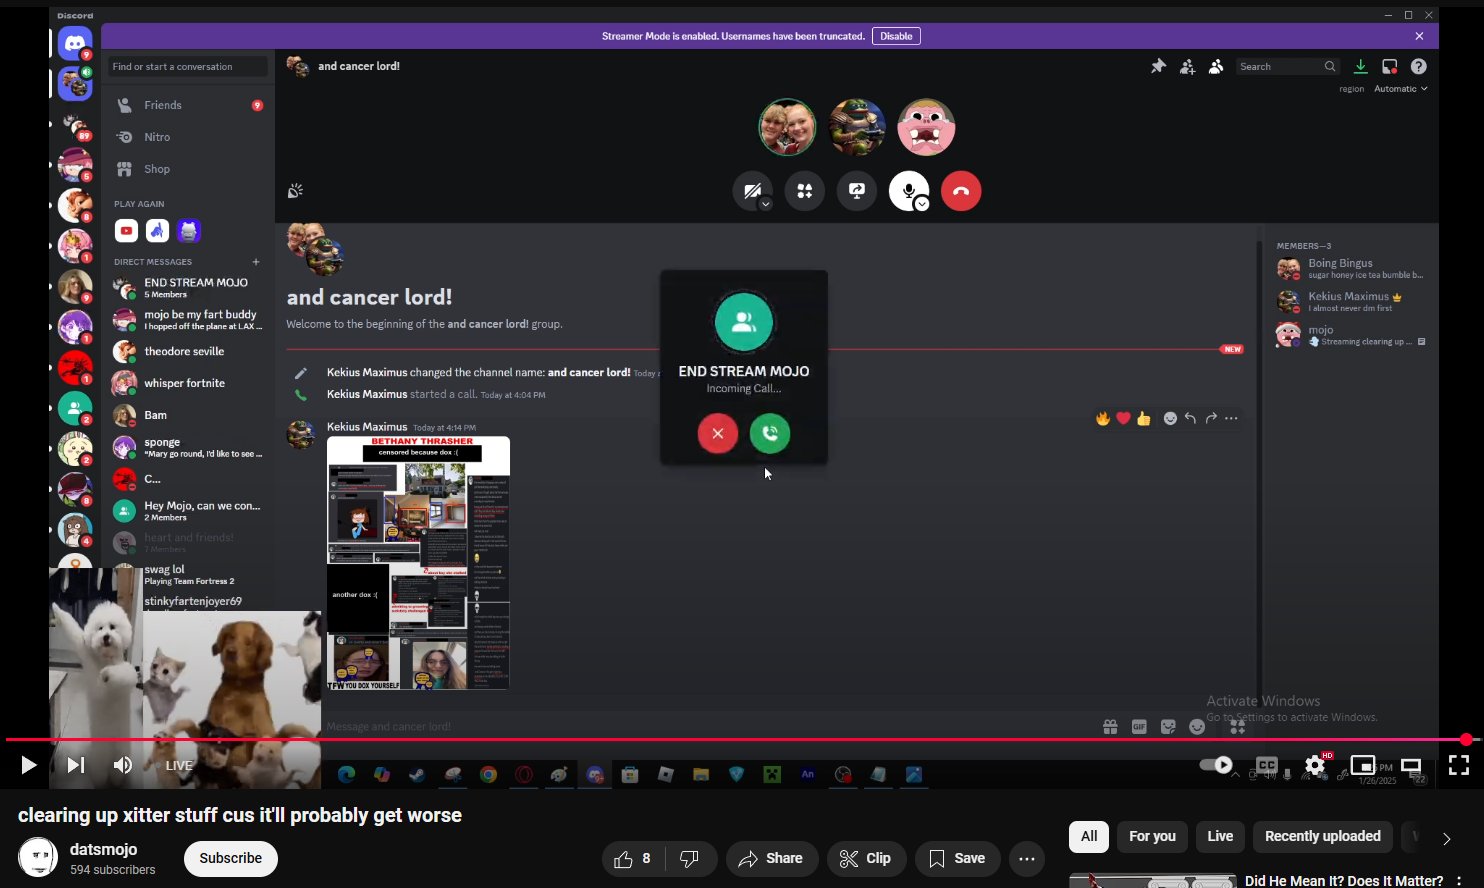Open Shop in Discord sidebar
The height and width of the screenshot is (888, 1484).
[188, 169]
